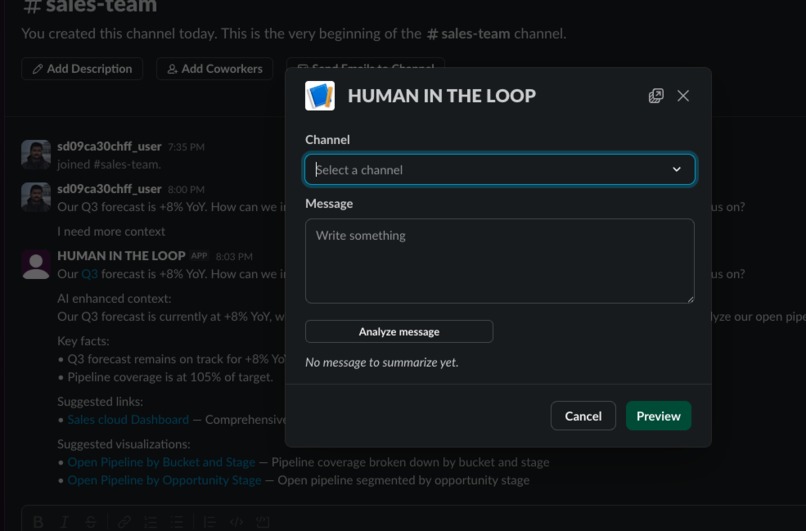Click the user avatar at the 7:35 PM message

click(x=36, y=154)
